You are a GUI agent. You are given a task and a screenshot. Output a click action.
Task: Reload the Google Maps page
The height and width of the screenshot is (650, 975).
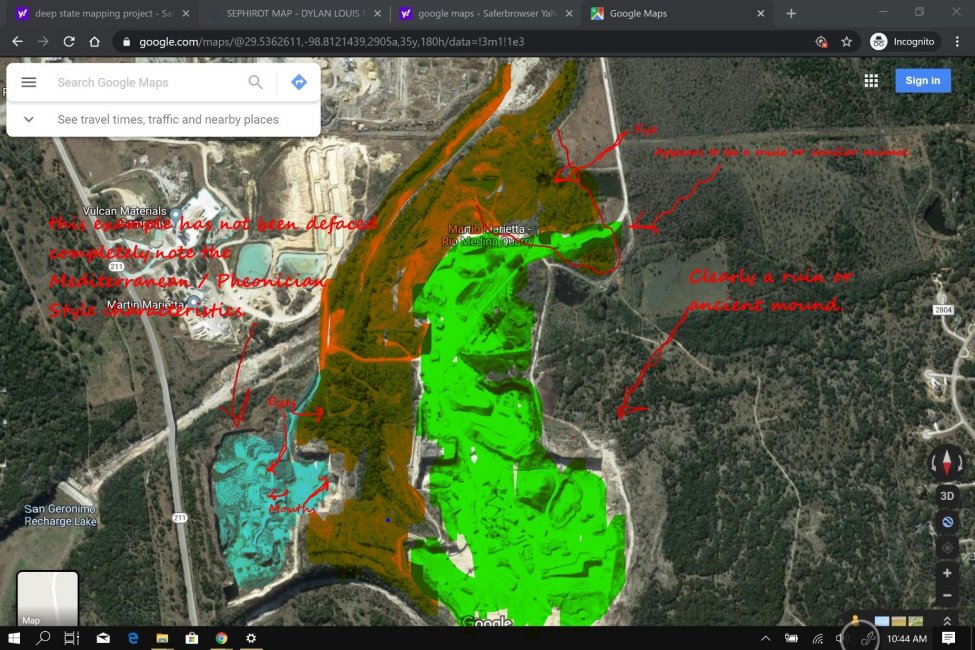(x=69, y=42)
